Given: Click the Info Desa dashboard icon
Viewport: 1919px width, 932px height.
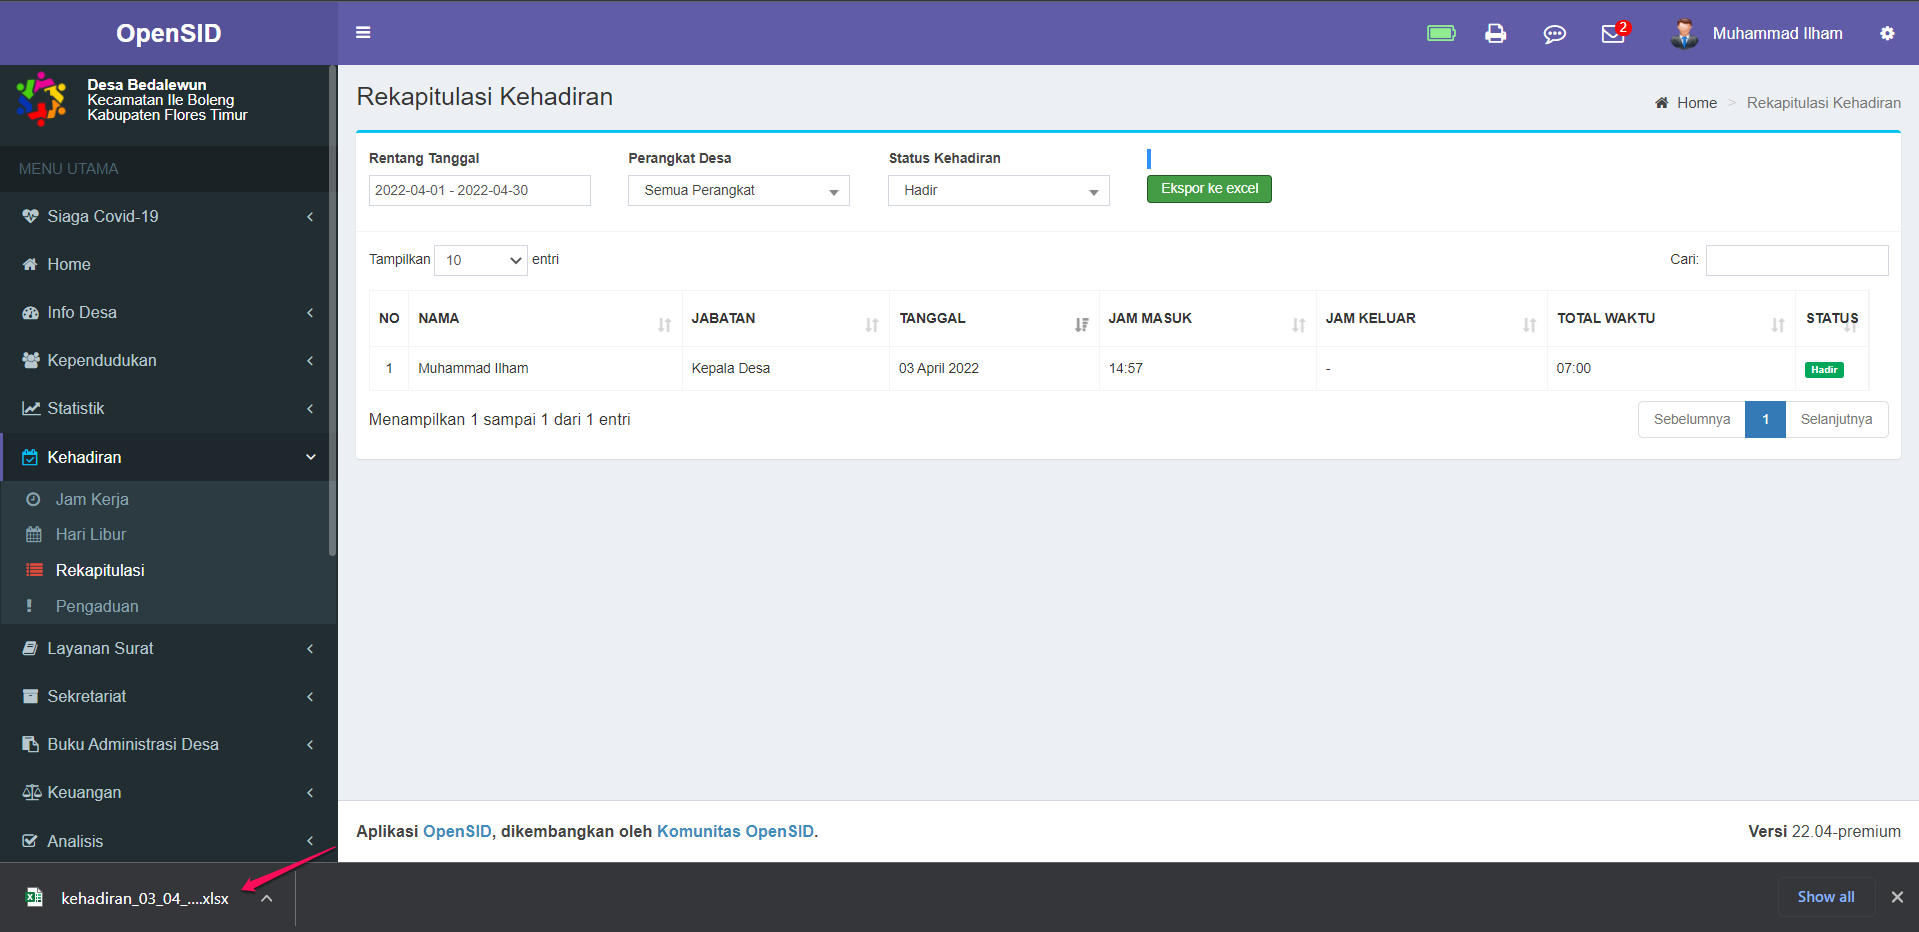Looking at the screenshot, I should pyautogui.click(x=31, y=312).
